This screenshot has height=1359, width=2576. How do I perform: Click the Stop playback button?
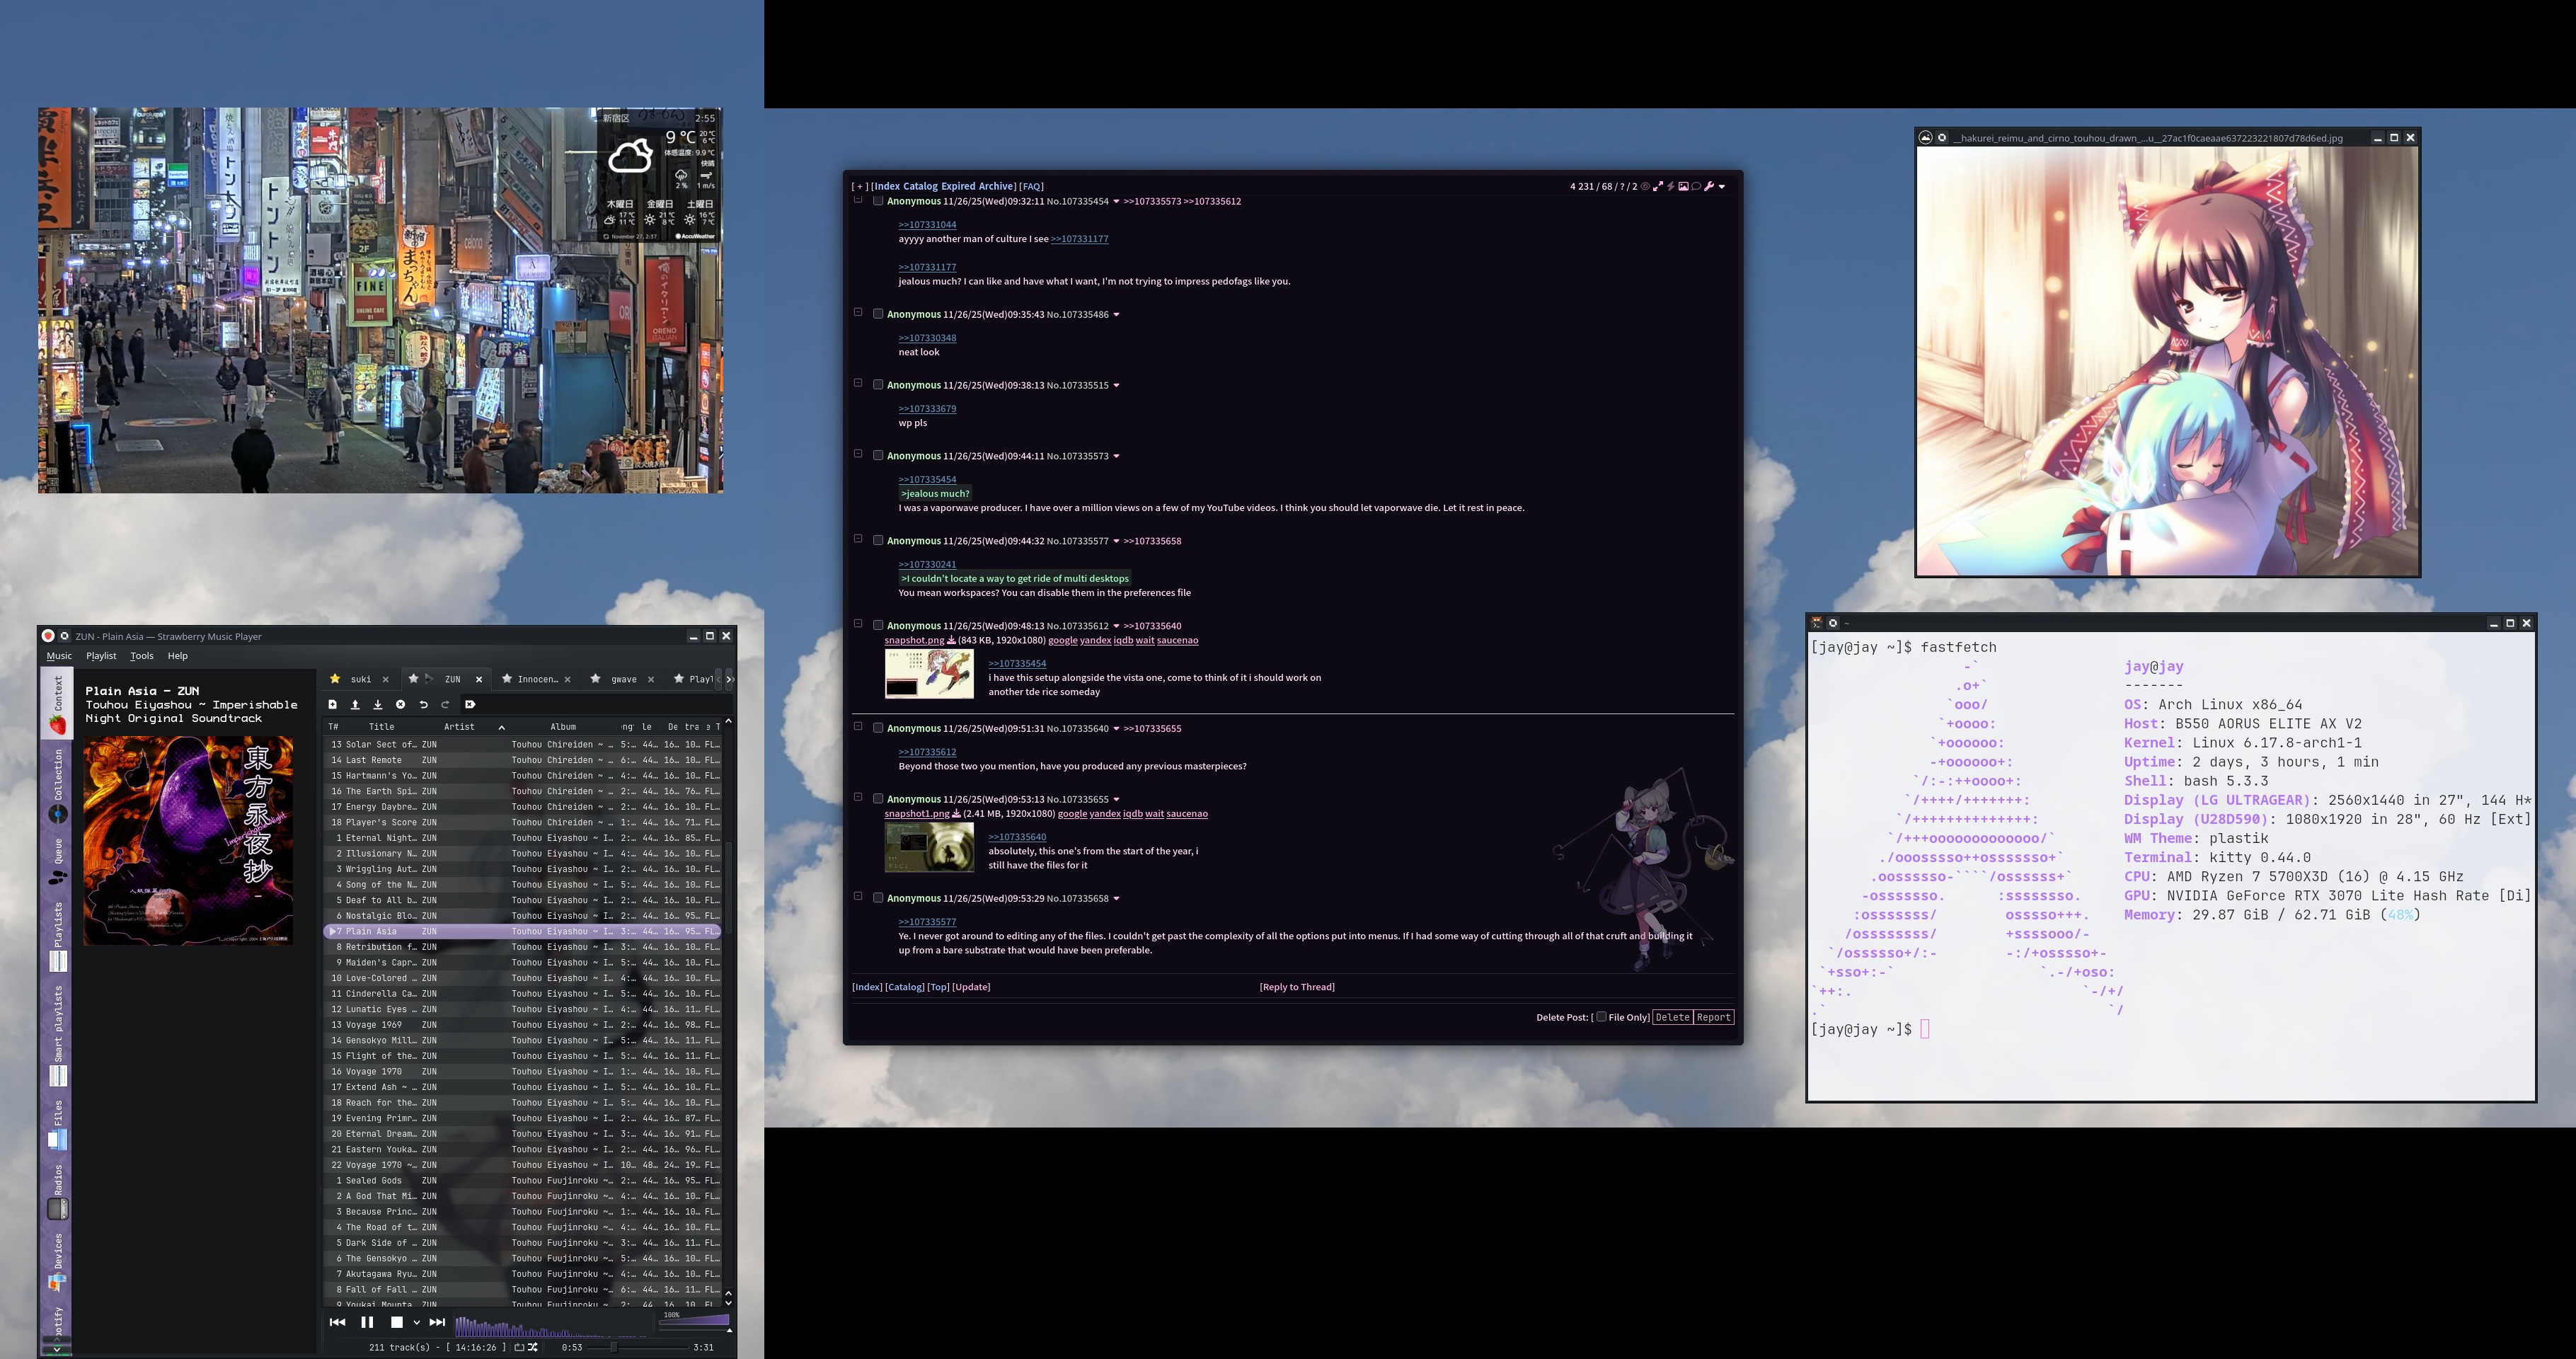[x=396, y=1322]
